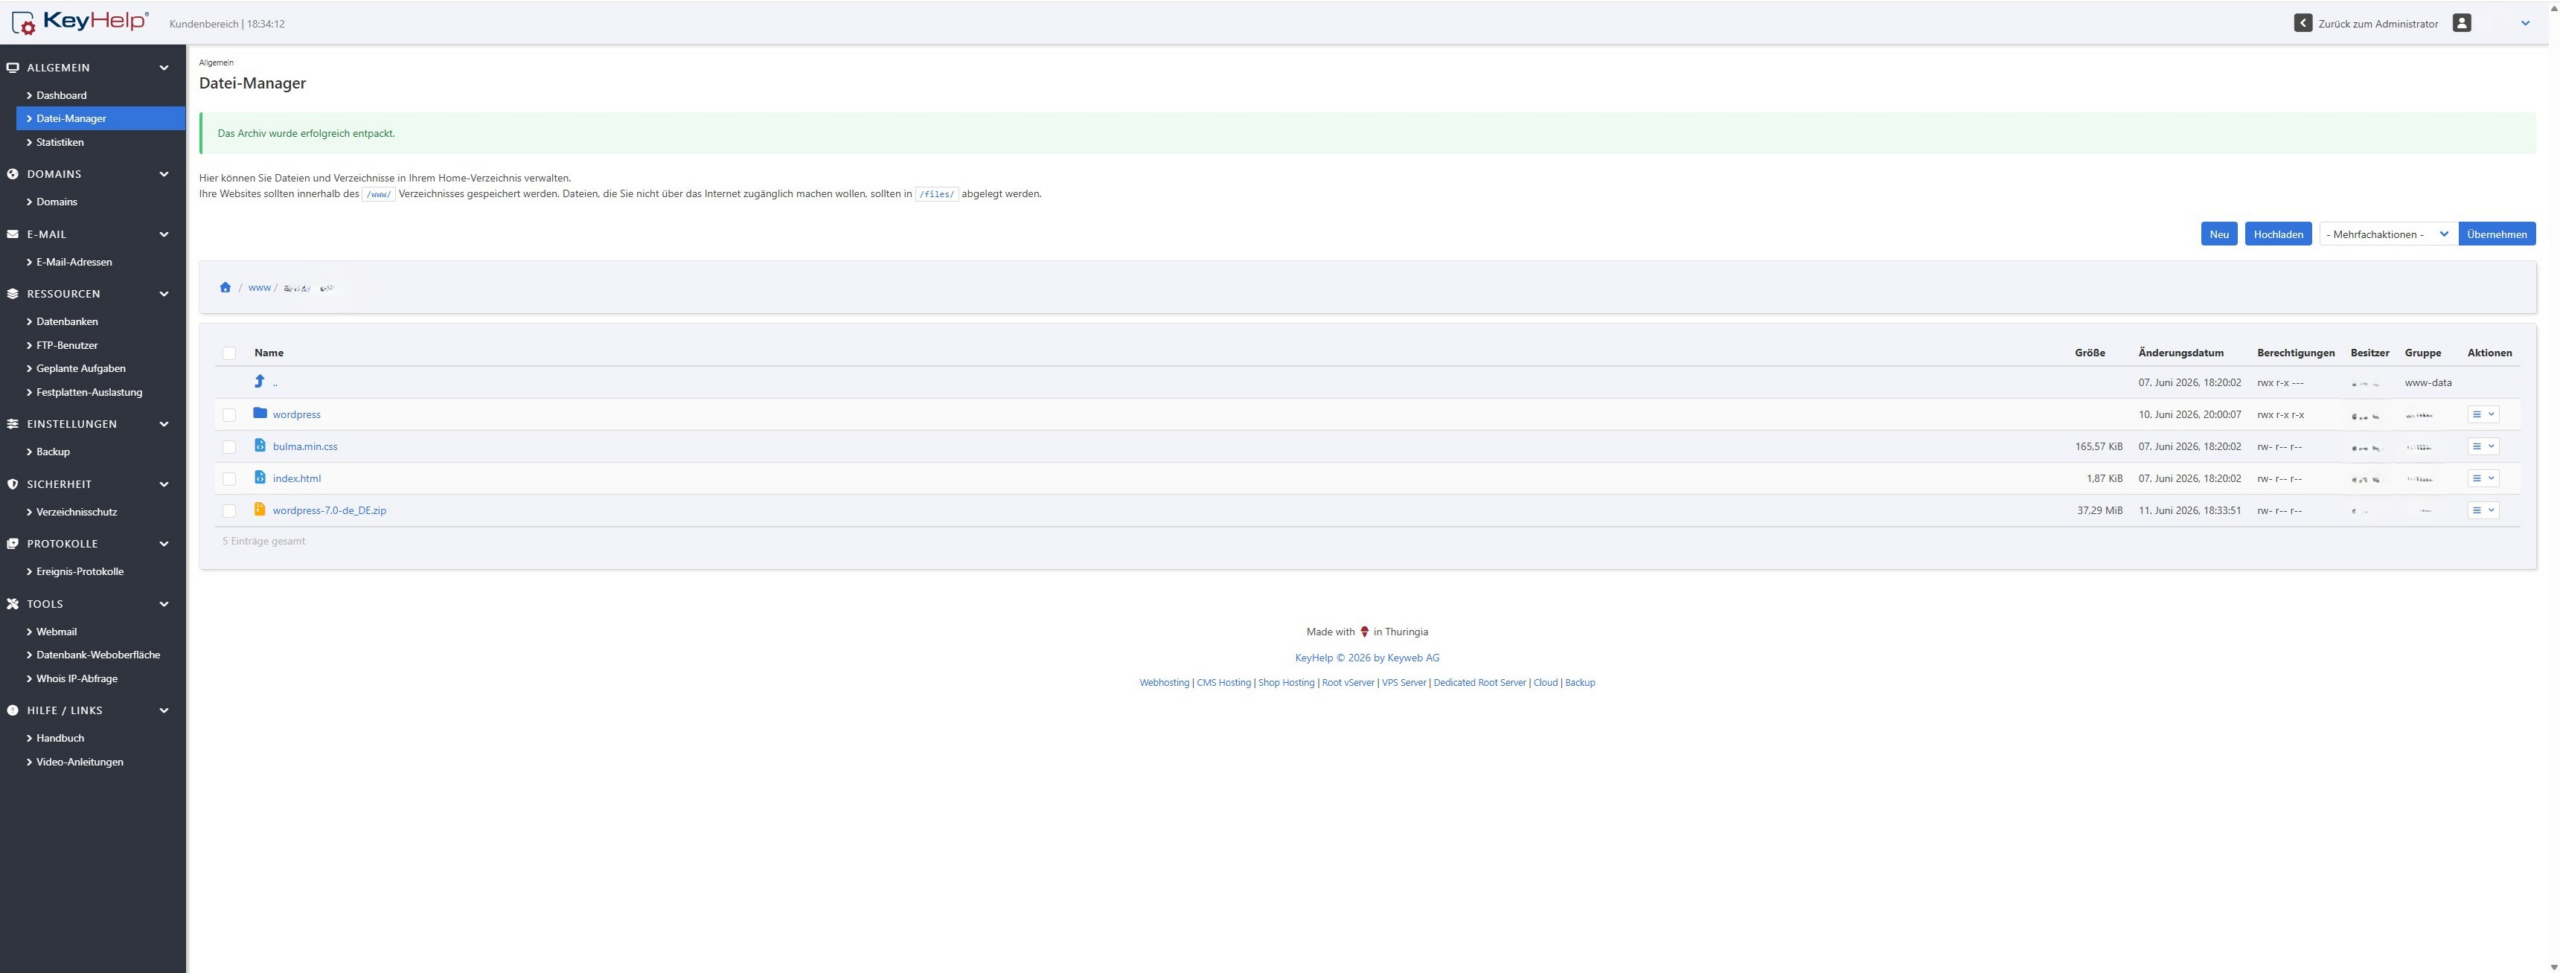
Task: Open the index.html file link
Action: [x=296, y=478]
